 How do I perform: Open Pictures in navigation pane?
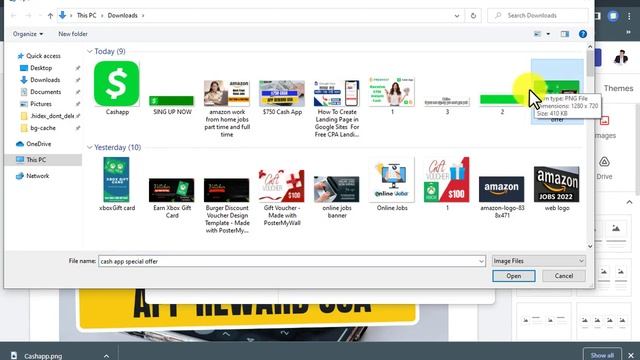[41, 104]
